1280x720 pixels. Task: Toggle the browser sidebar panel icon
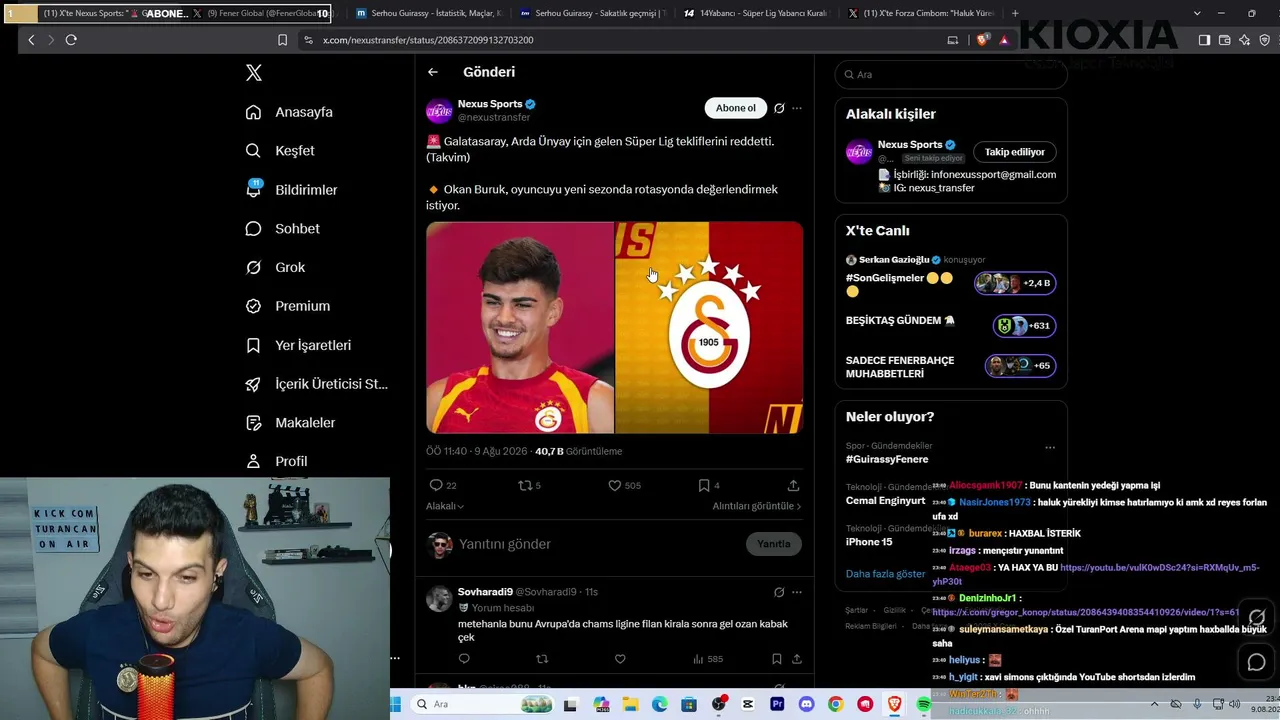pyautogui.click(x=1204, y=40)
